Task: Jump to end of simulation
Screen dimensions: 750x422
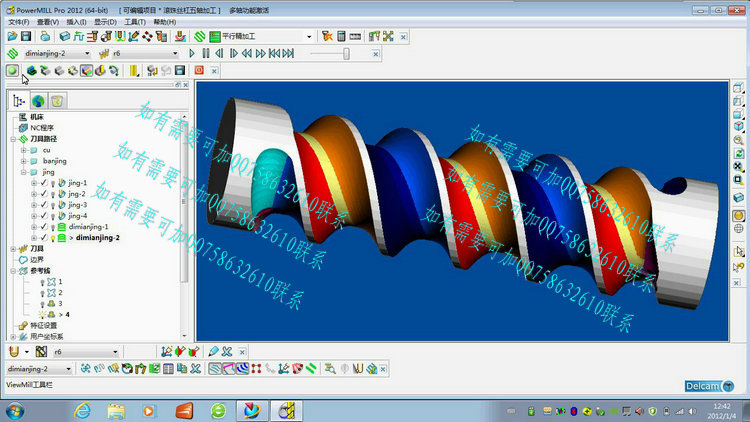Action: click(x=288, y=54)
